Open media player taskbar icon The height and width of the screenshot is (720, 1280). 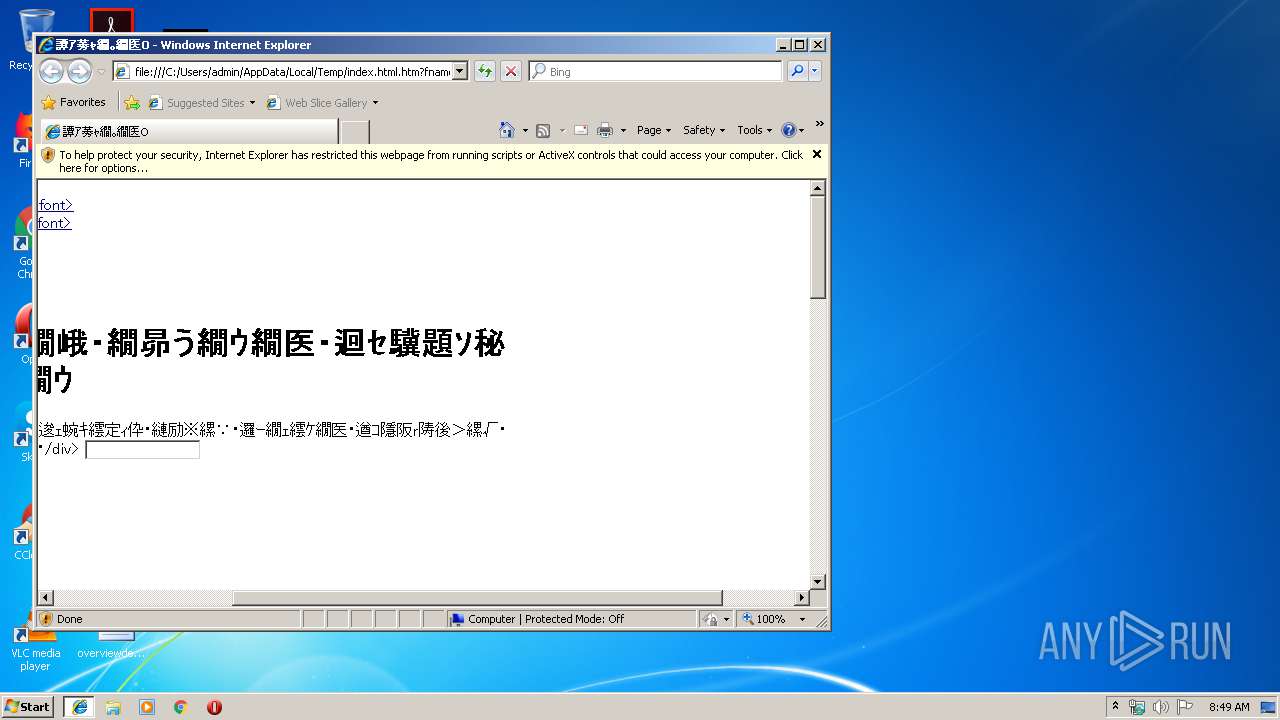click(147, 706)
